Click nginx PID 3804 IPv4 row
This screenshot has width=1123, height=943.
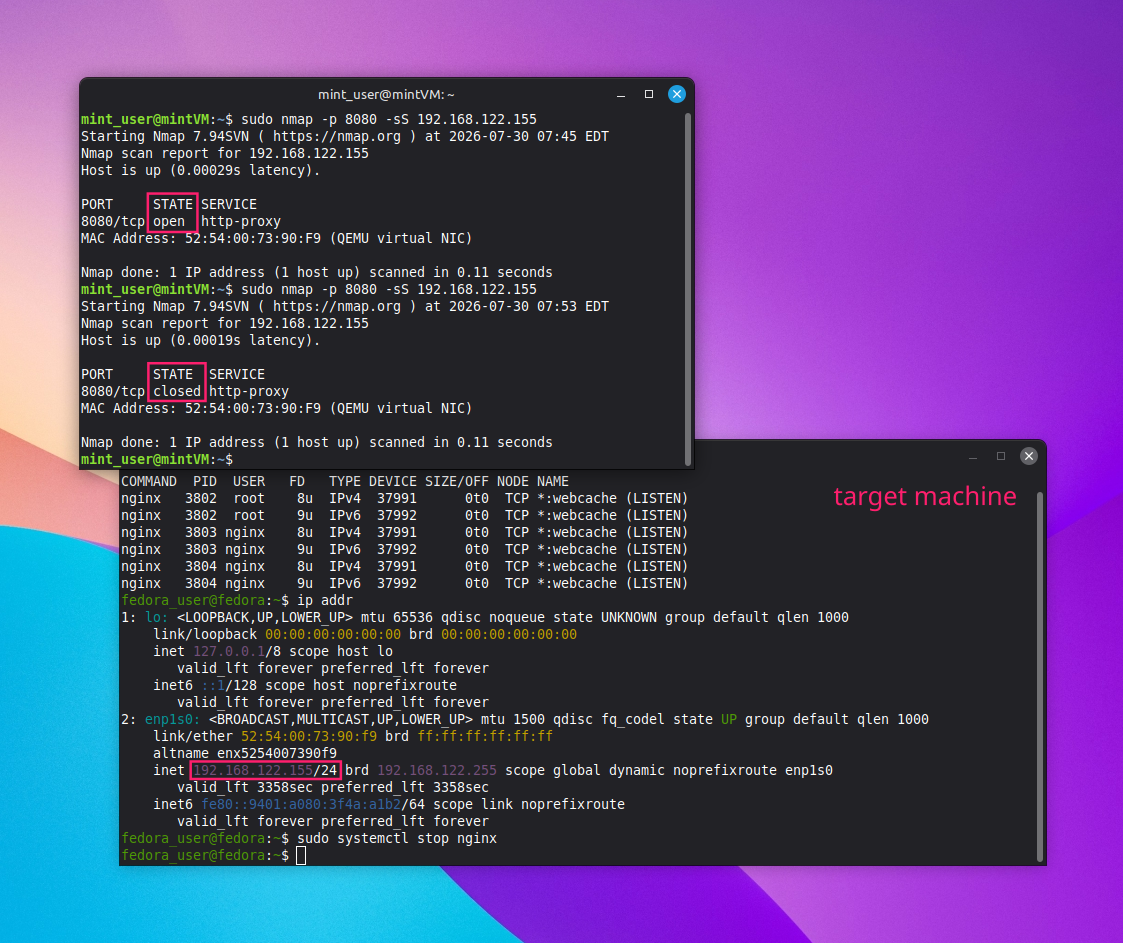pos(405,566)
